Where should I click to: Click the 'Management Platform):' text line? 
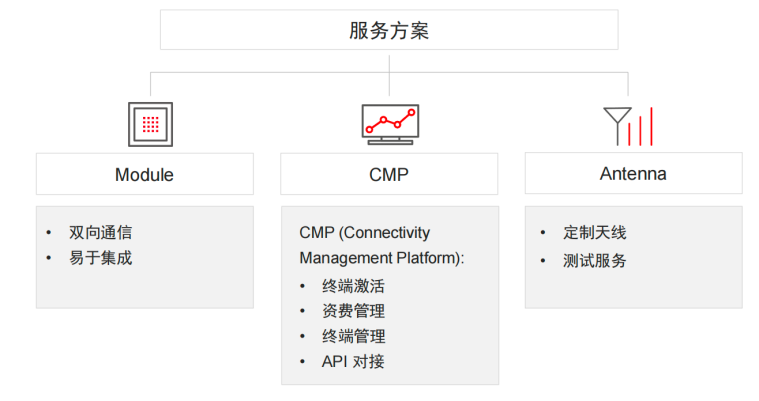tap(382, 258)
